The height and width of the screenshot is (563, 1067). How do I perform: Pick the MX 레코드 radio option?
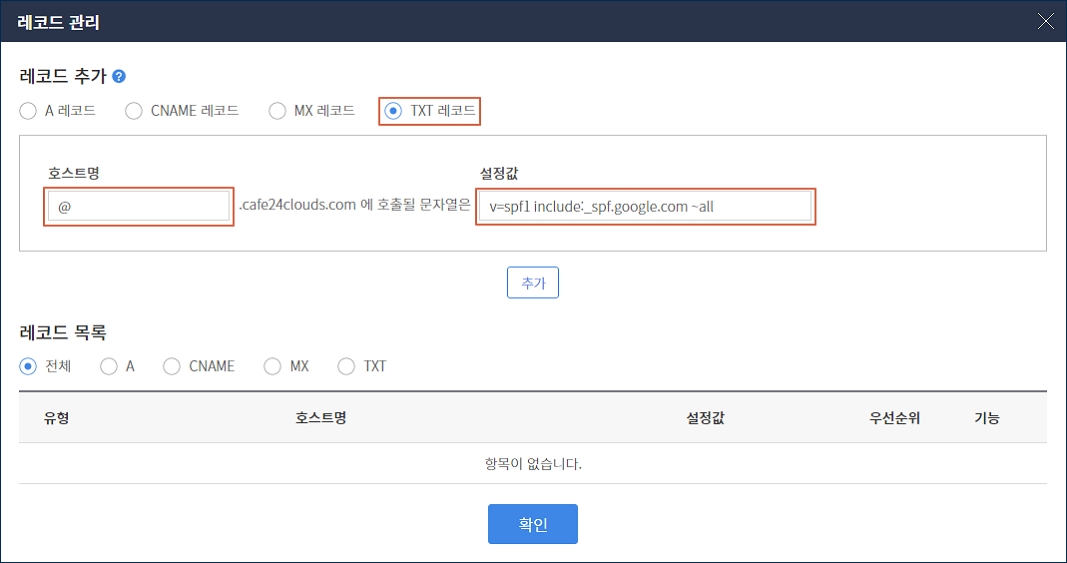point(277,111)
